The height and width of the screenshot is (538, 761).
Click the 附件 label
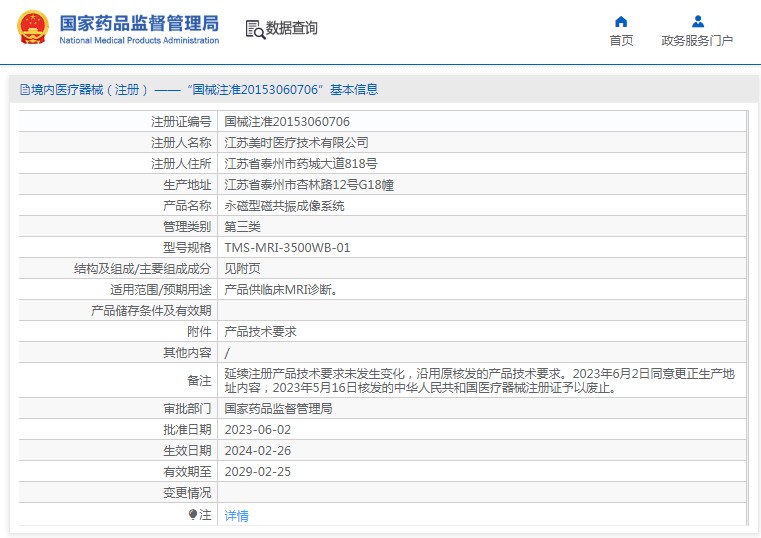point(199,332)
